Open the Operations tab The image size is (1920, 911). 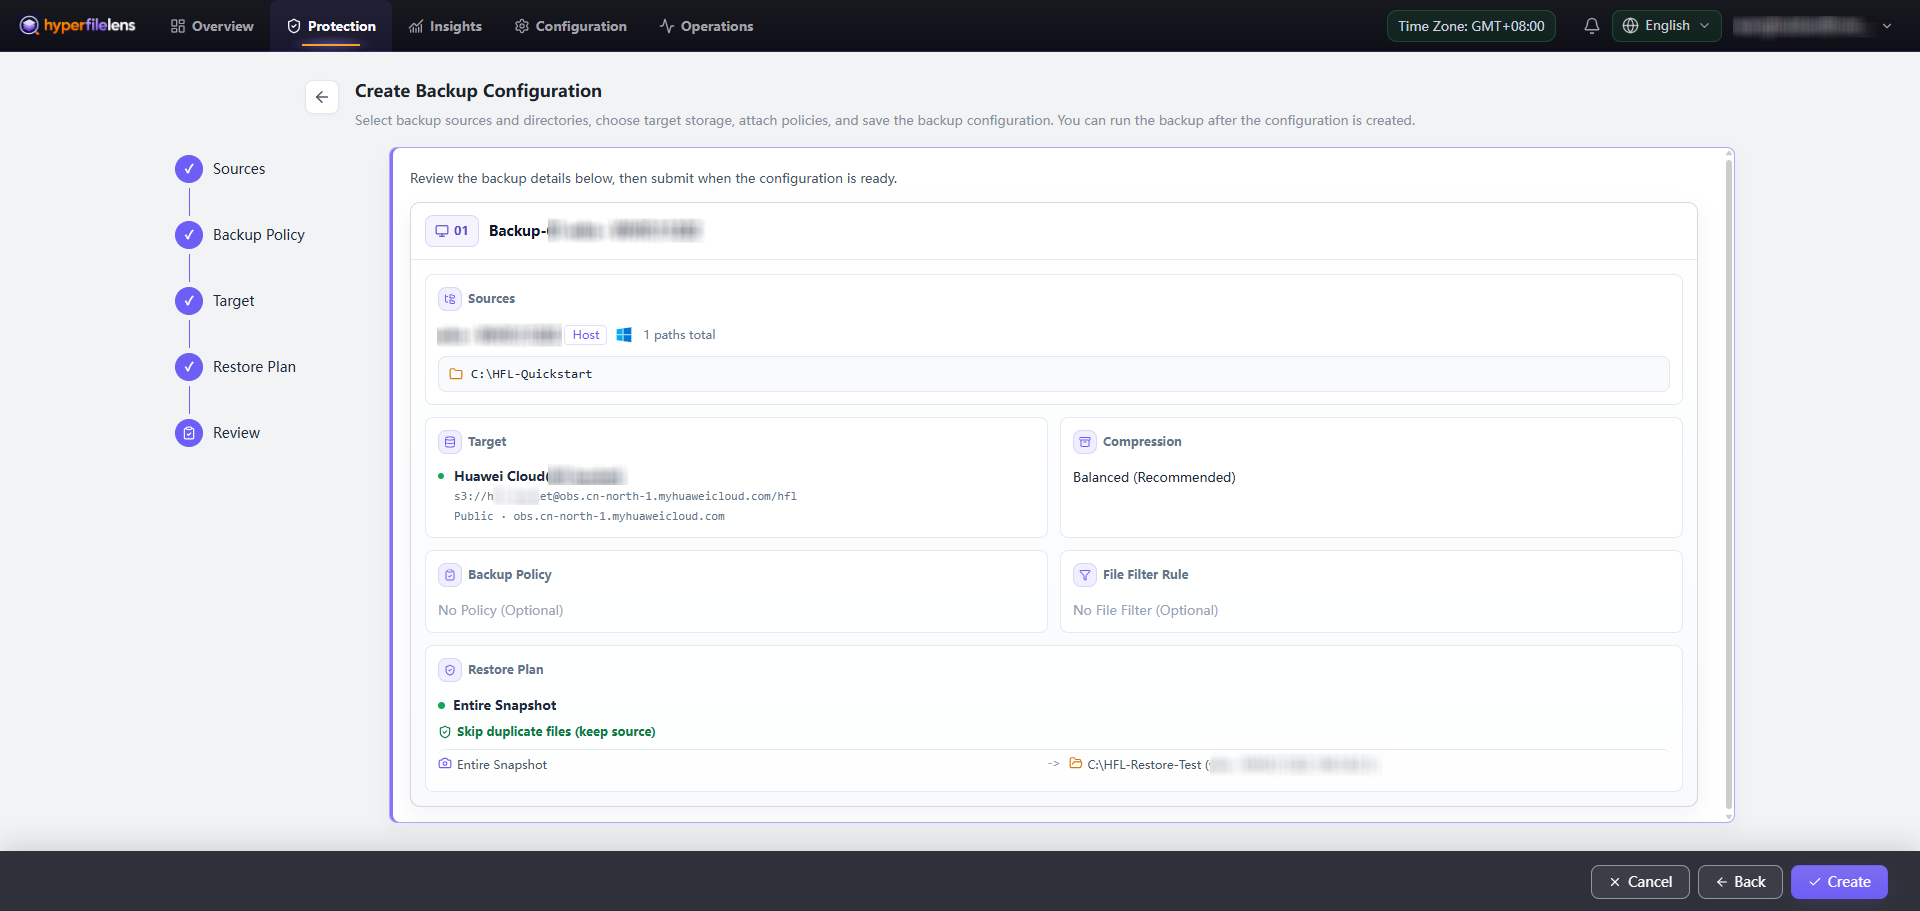point(706,26)
